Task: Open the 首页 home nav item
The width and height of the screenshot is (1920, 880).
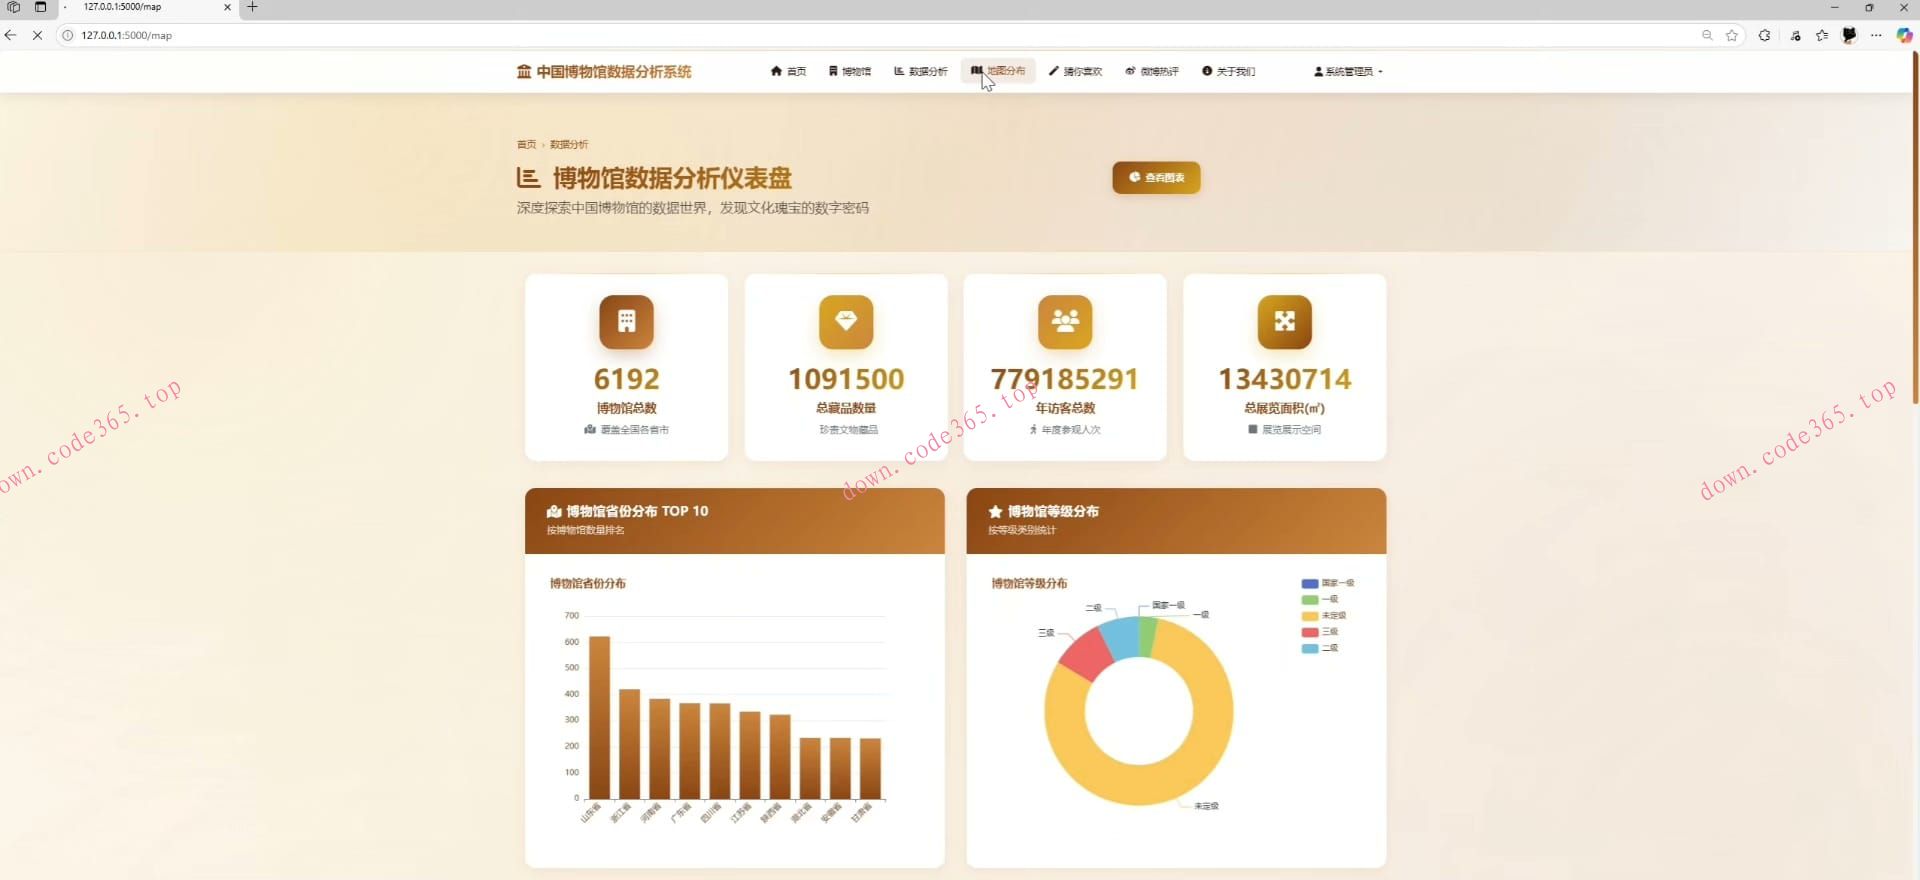Action: [x=788, y=72]
